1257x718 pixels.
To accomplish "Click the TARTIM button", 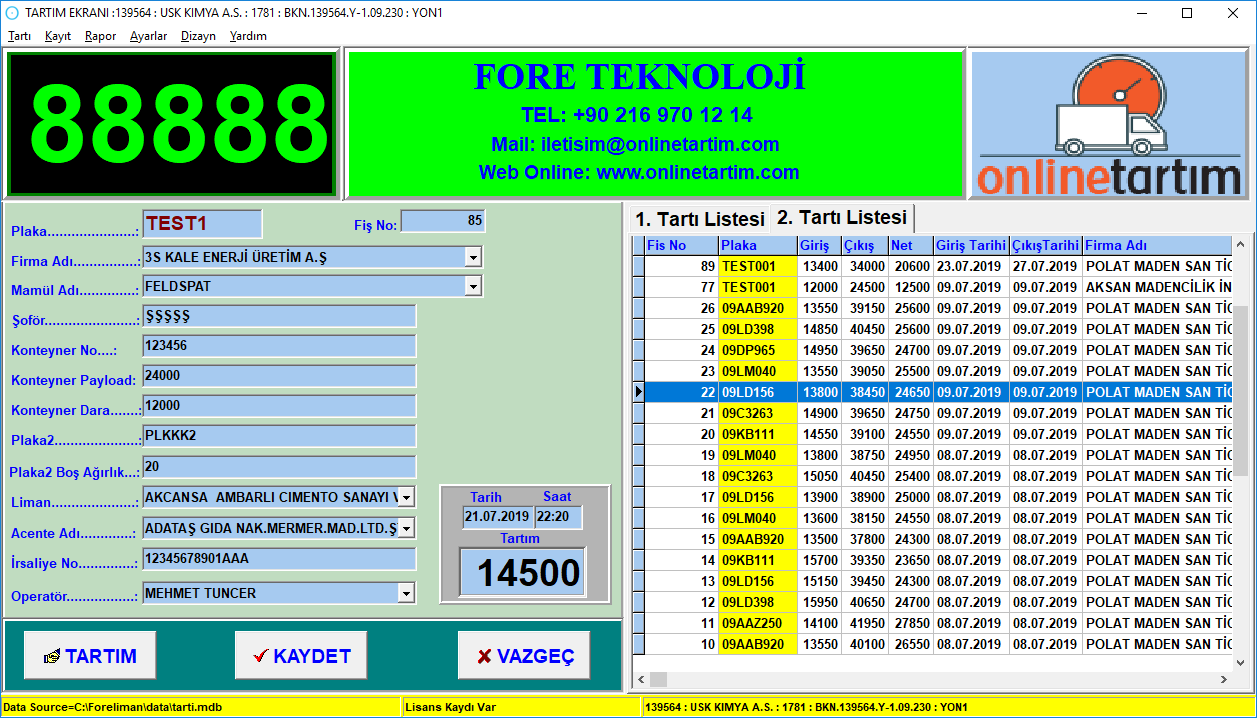I will [x=90, y=656].
